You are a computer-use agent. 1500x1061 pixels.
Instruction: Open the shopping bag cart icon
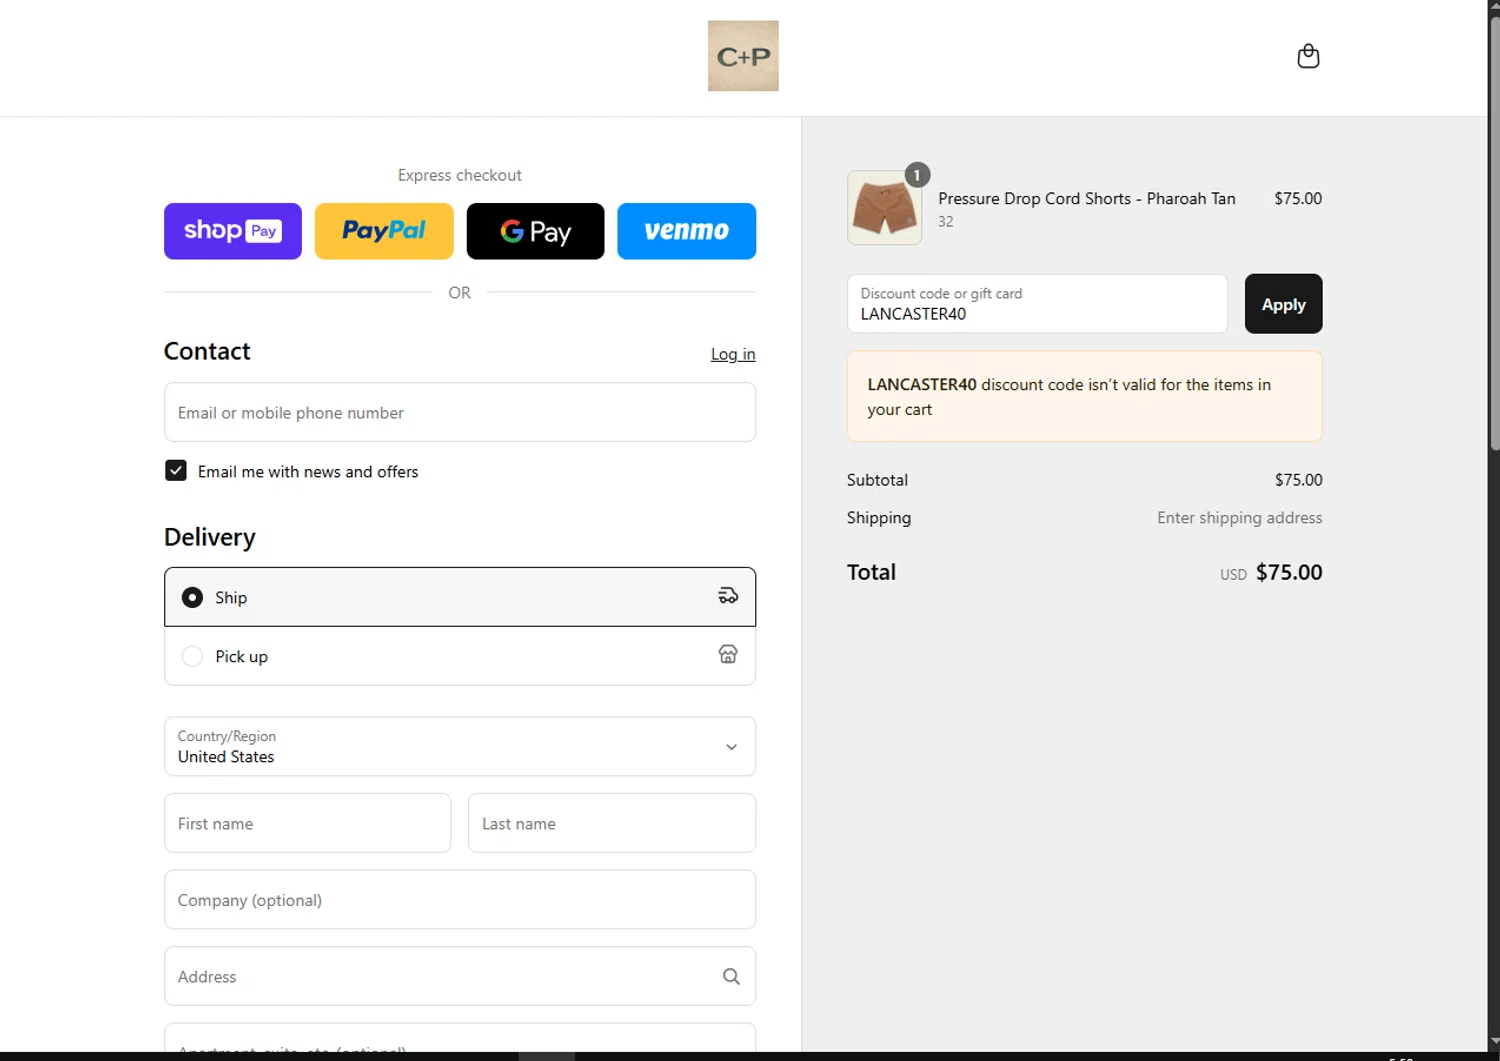[x=1308, y=56]
